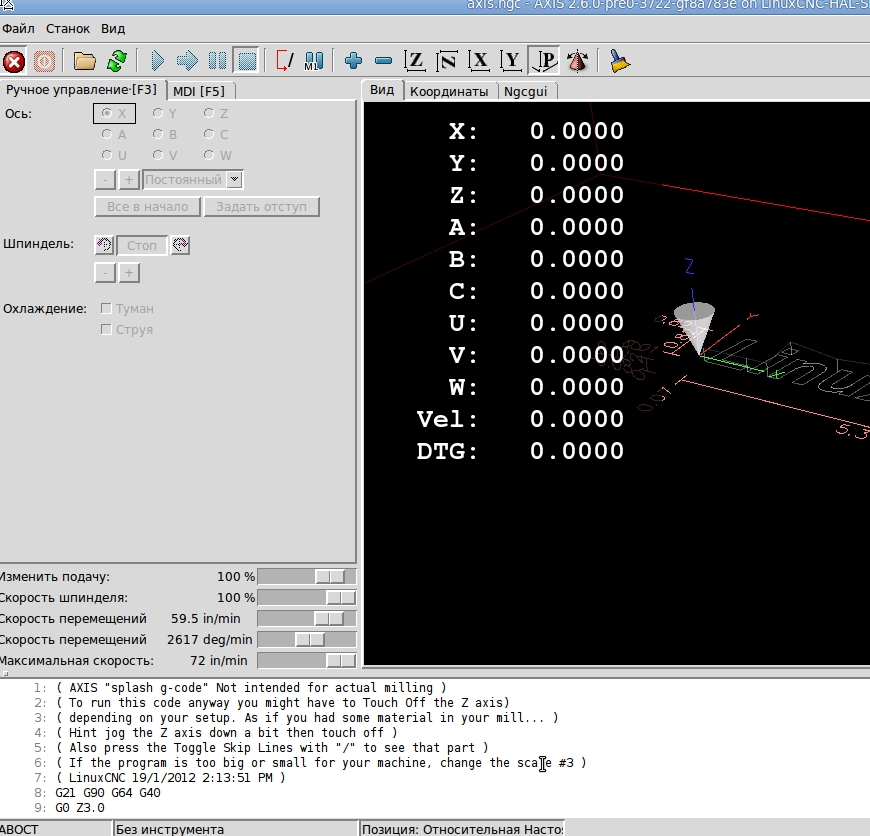Open a G-code file via folder icon

click(84, 61)
